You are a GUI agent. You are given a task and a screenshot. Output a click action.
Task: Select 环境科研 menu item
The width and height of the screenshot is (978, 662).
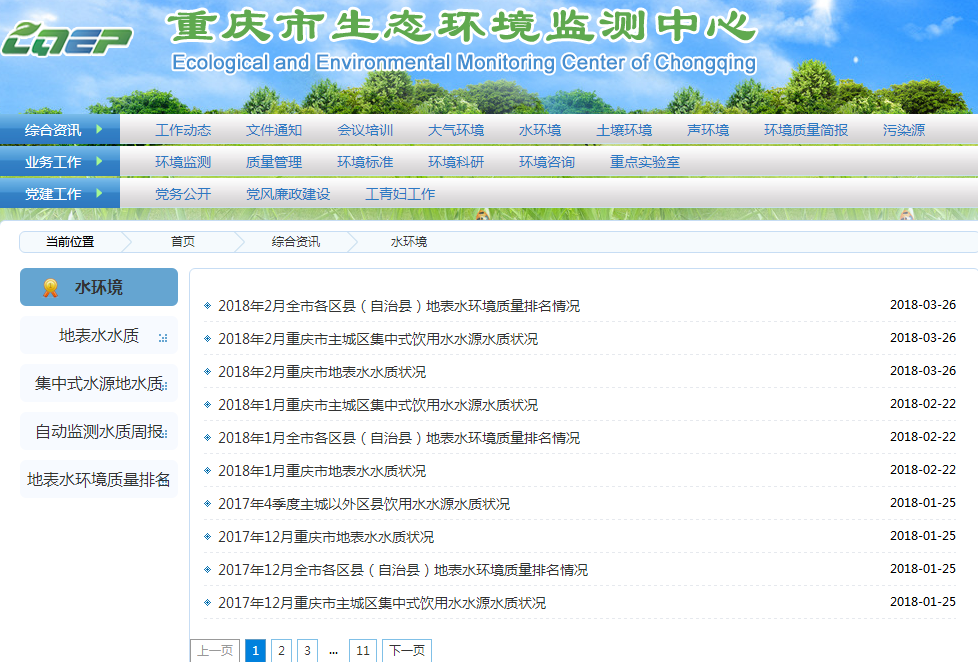[x=456, y=162]
